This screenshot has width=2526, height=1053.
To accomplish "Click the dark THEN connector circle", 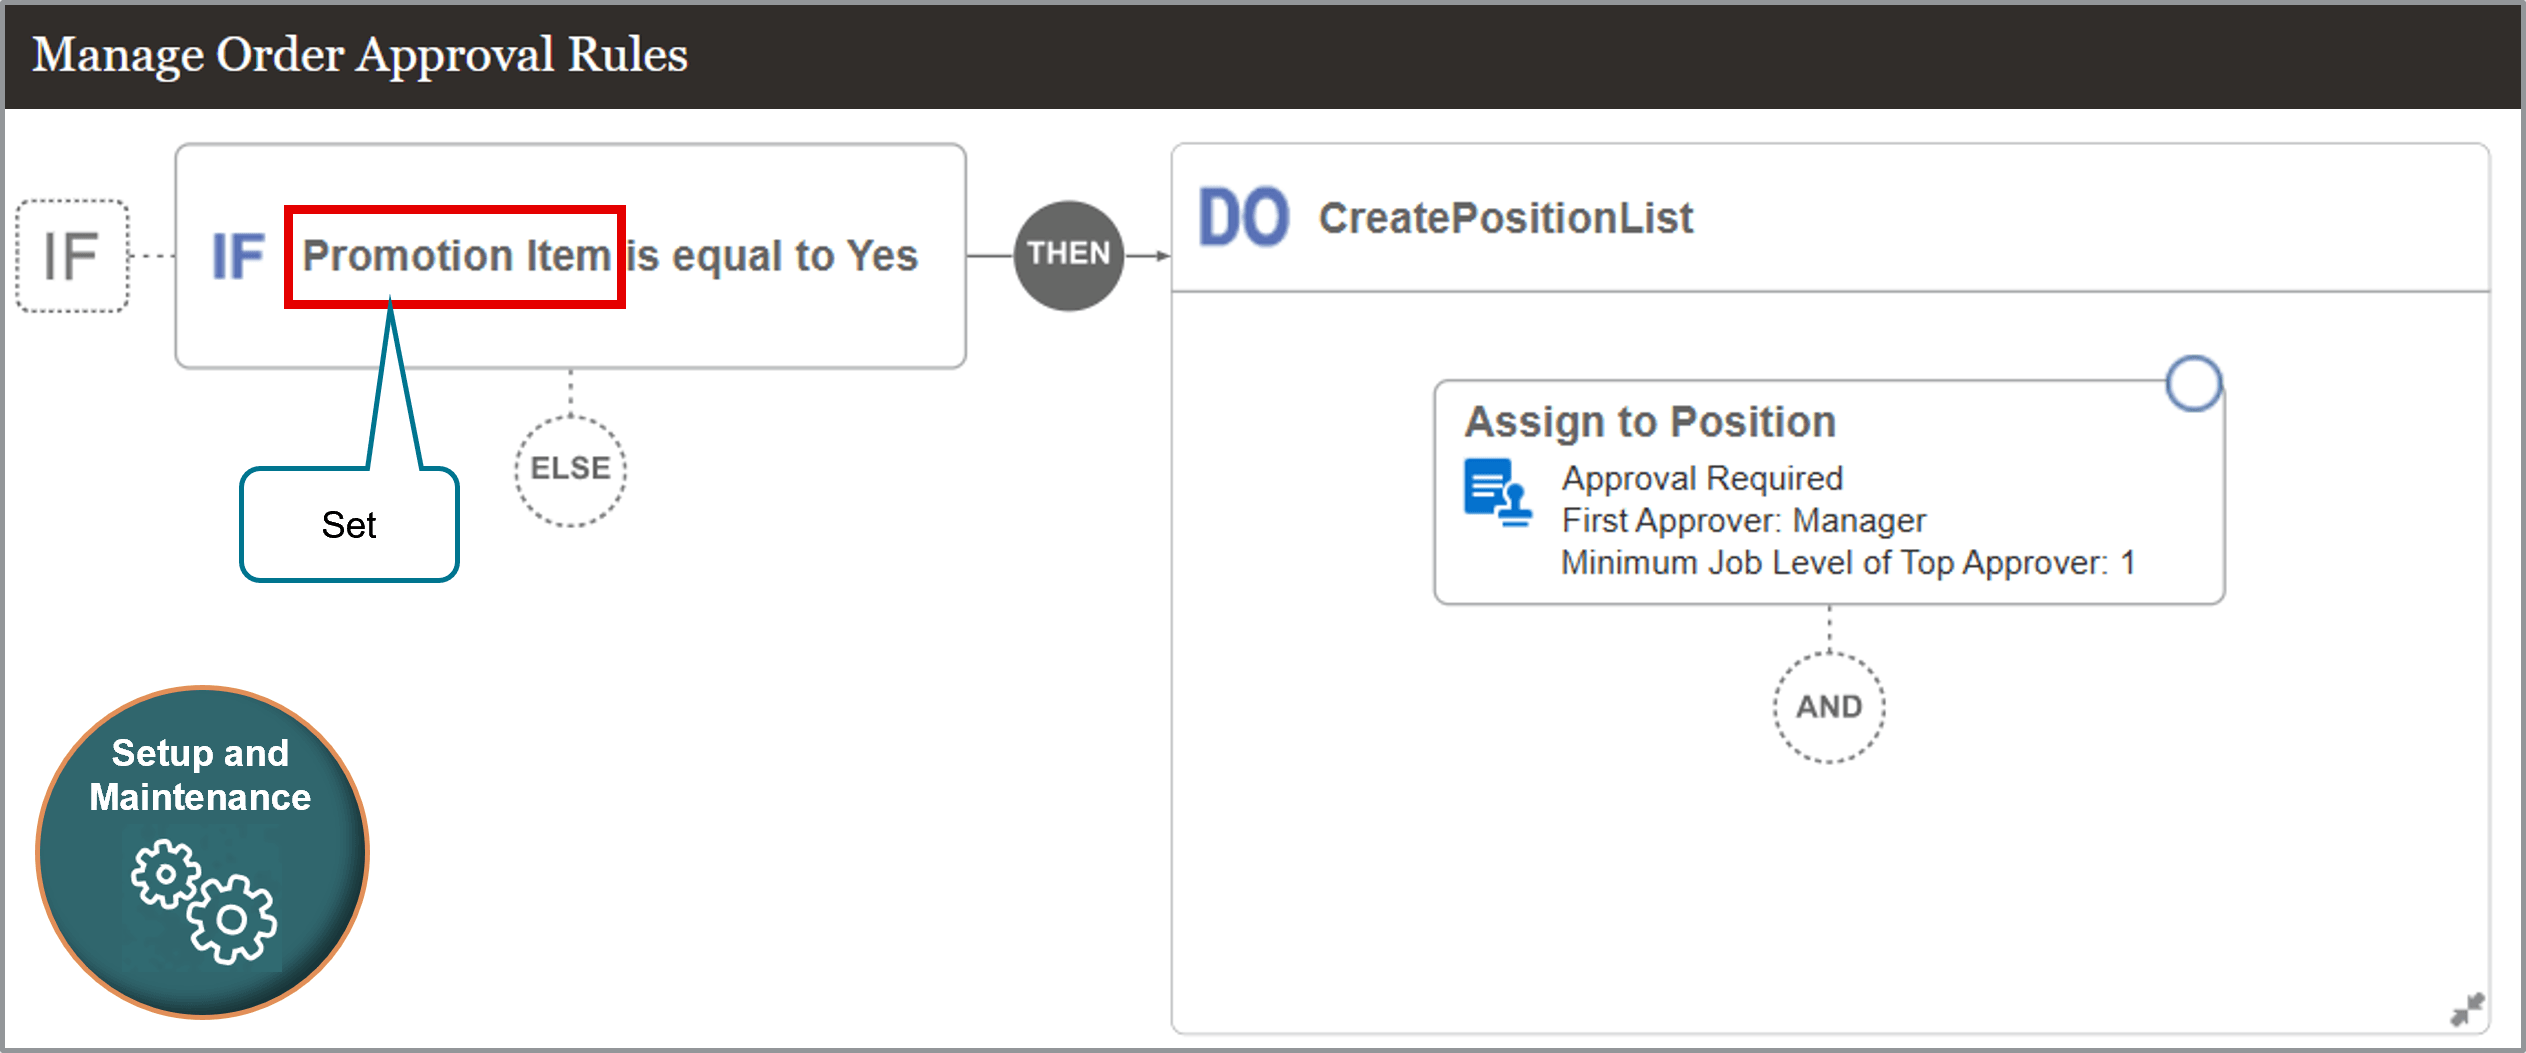I will click(x=1068, y=255).
